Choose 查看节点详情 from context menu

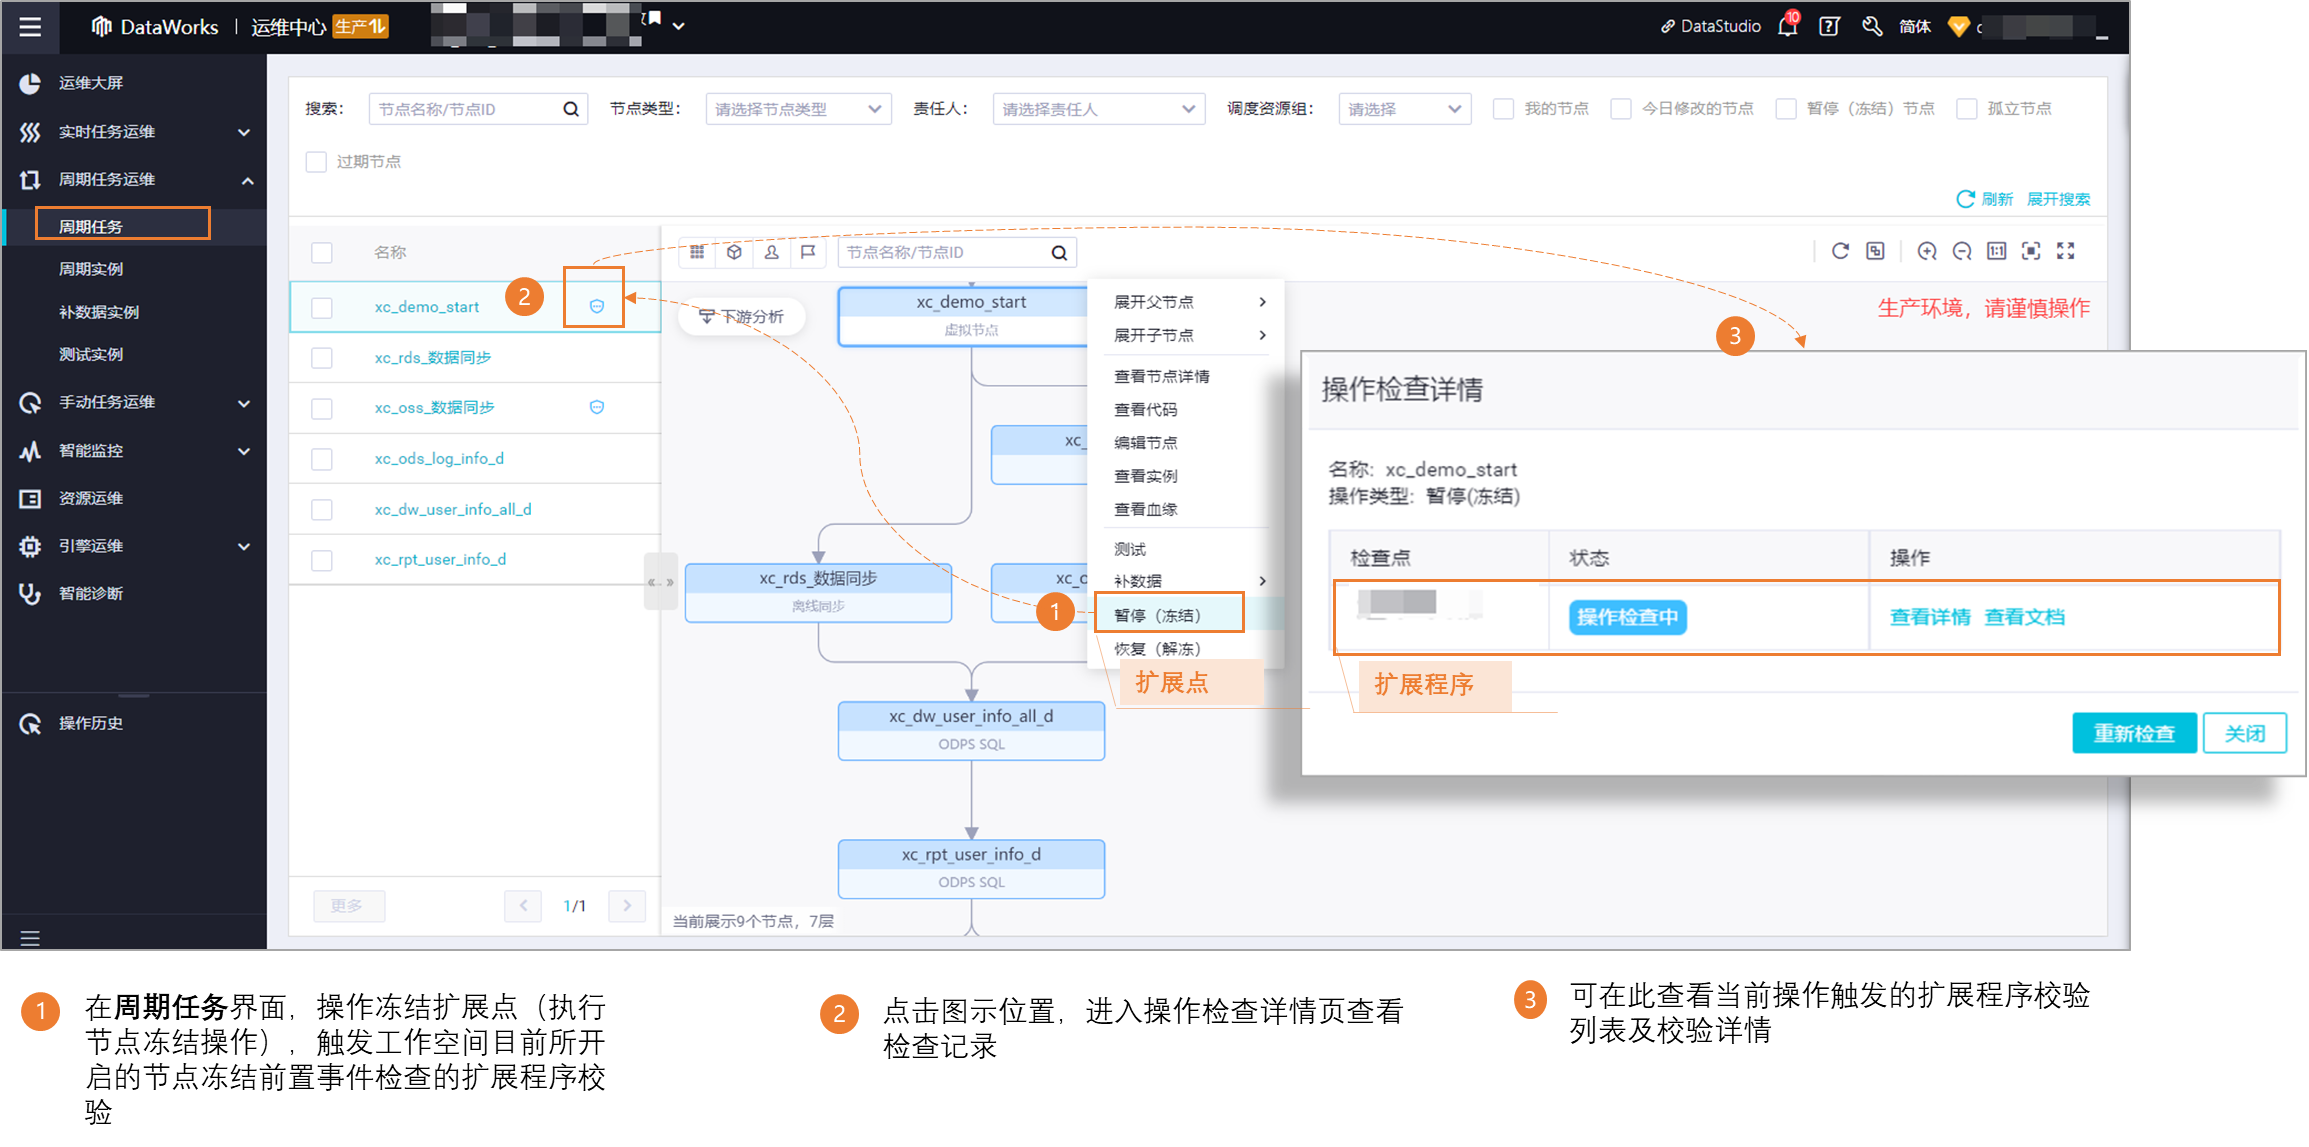[x=1162, y=376]
